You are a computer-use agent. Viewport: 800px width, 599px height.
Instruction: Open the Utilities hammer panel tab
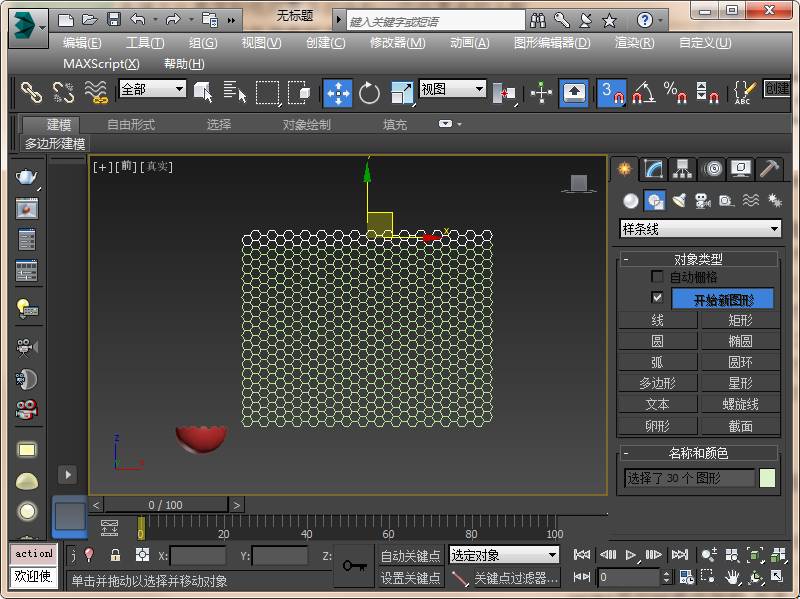click(769, 168)
